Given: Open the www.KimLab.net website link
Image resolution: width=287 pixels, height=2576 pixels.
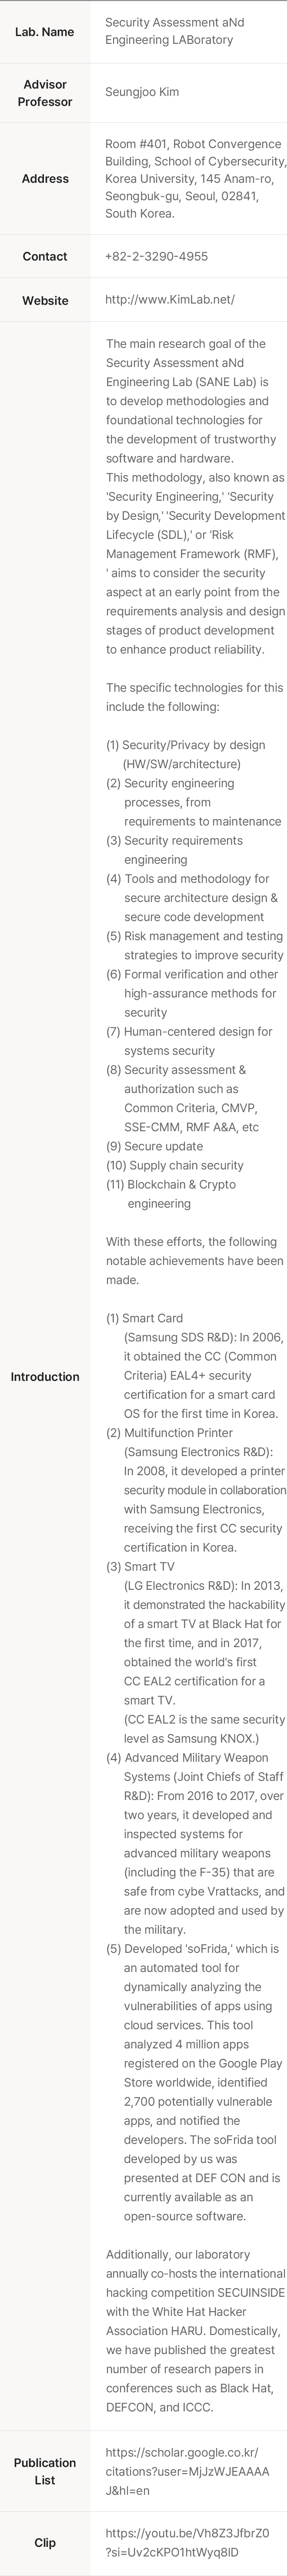Looking at the screenshot, I should [170, 300].
